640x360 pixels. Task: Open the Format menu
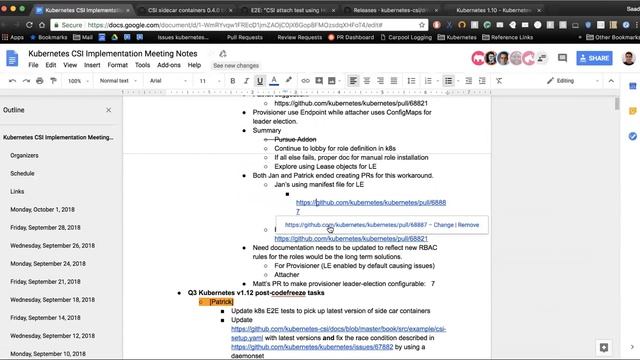118,65
